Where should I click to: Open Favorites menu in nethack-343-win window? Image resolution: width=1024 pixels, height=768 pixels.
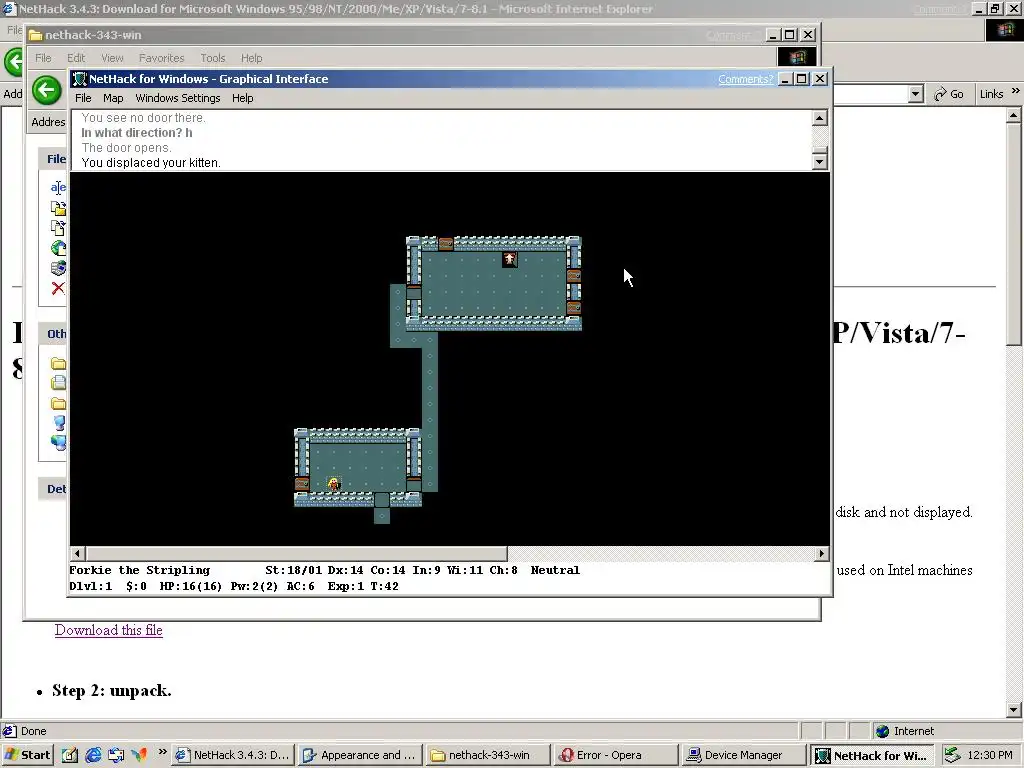[161, 58]
